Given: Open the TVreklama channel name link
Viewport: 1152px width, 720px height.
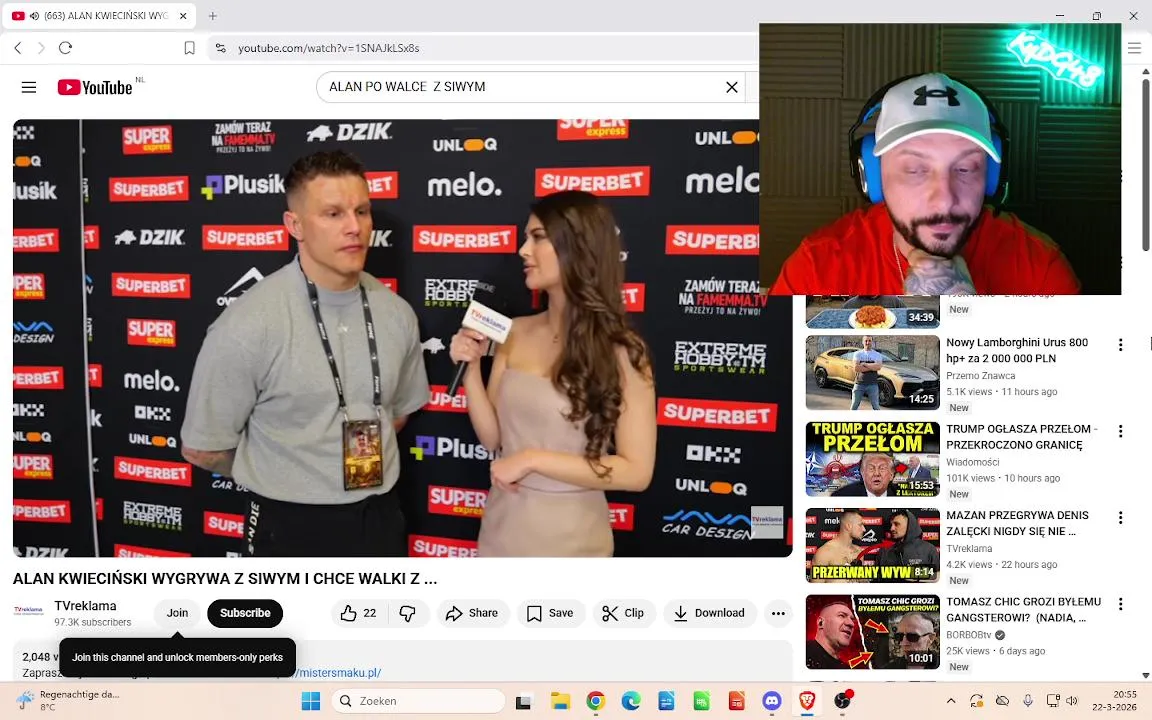Looking at the screenshot, I should point(85,605).
